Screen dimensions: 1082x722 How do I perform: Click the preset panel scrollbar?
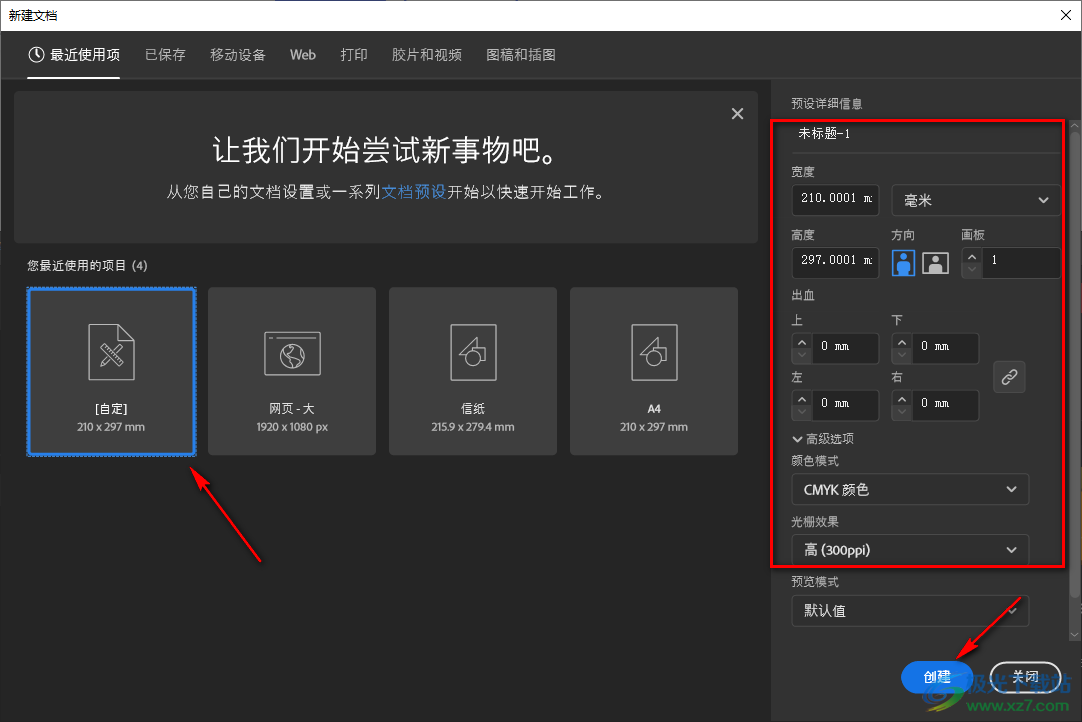(1075, 366)
